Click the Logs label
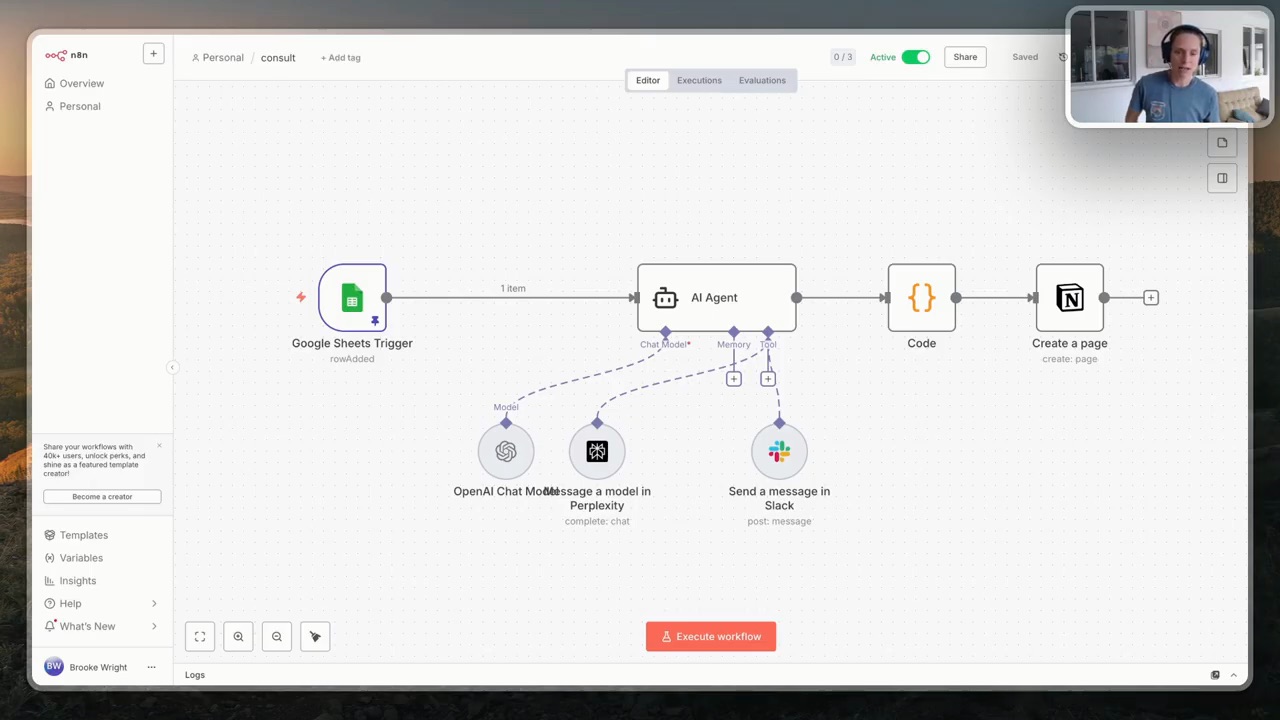Viewport: 1280px width, 720px height. coord(195,675)
